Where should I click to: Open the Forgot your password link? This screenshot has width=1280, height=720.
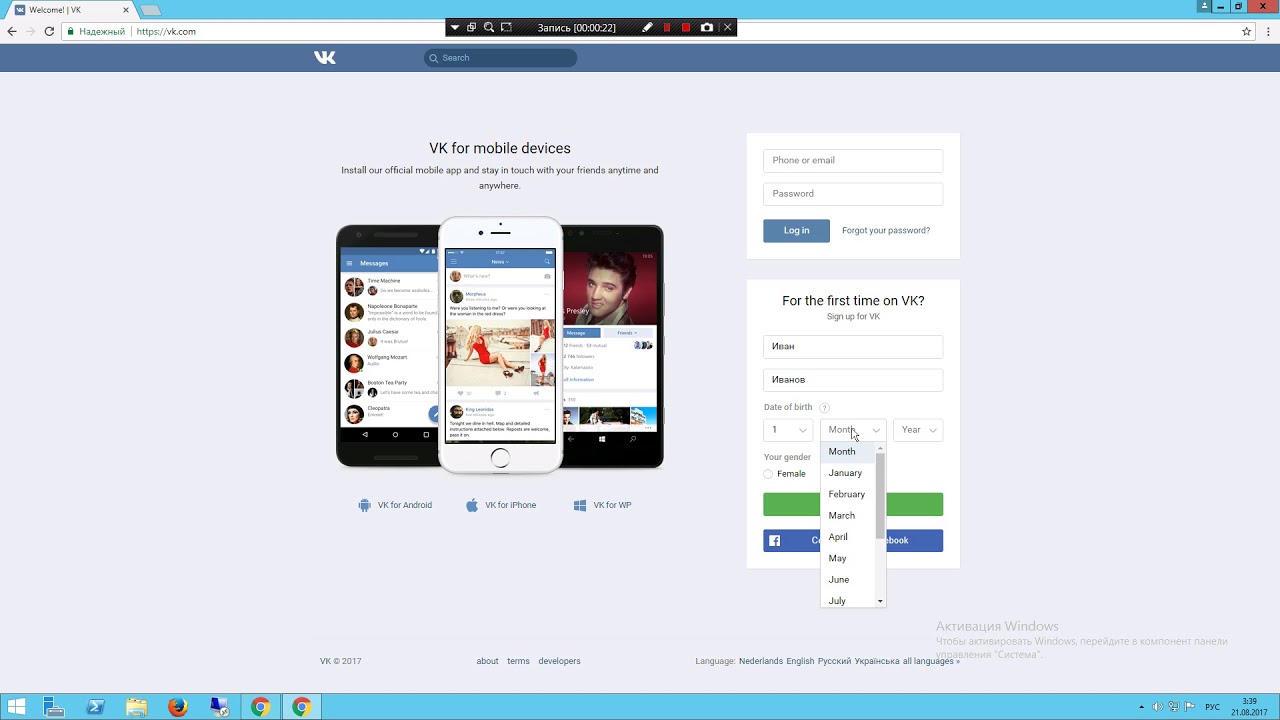(886, 231)
